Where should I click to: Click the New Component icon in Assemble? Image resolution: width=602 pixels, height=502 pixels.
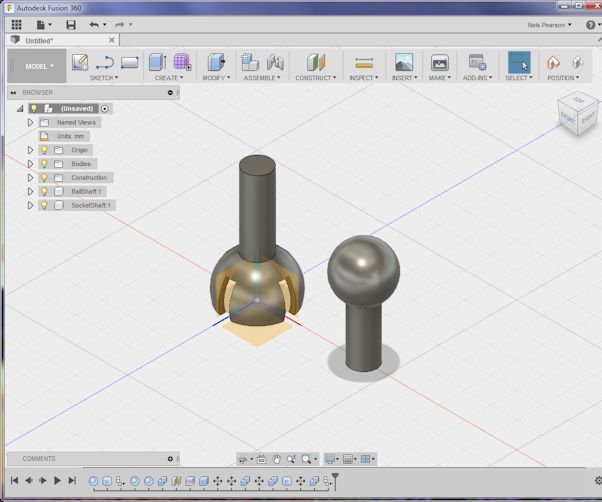pyautogui.click(x=250, y=62)
